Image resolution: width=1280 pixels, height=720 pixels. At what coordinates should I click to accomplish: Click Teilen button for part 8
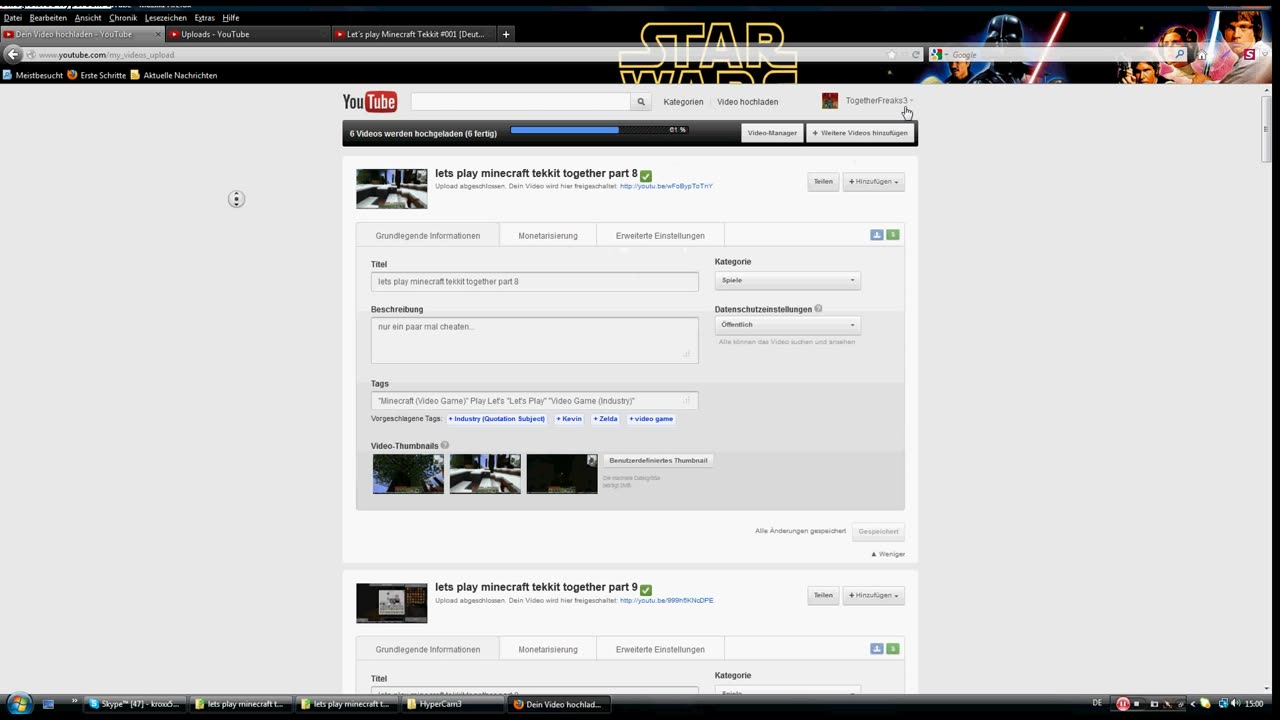tap(823, 182)
